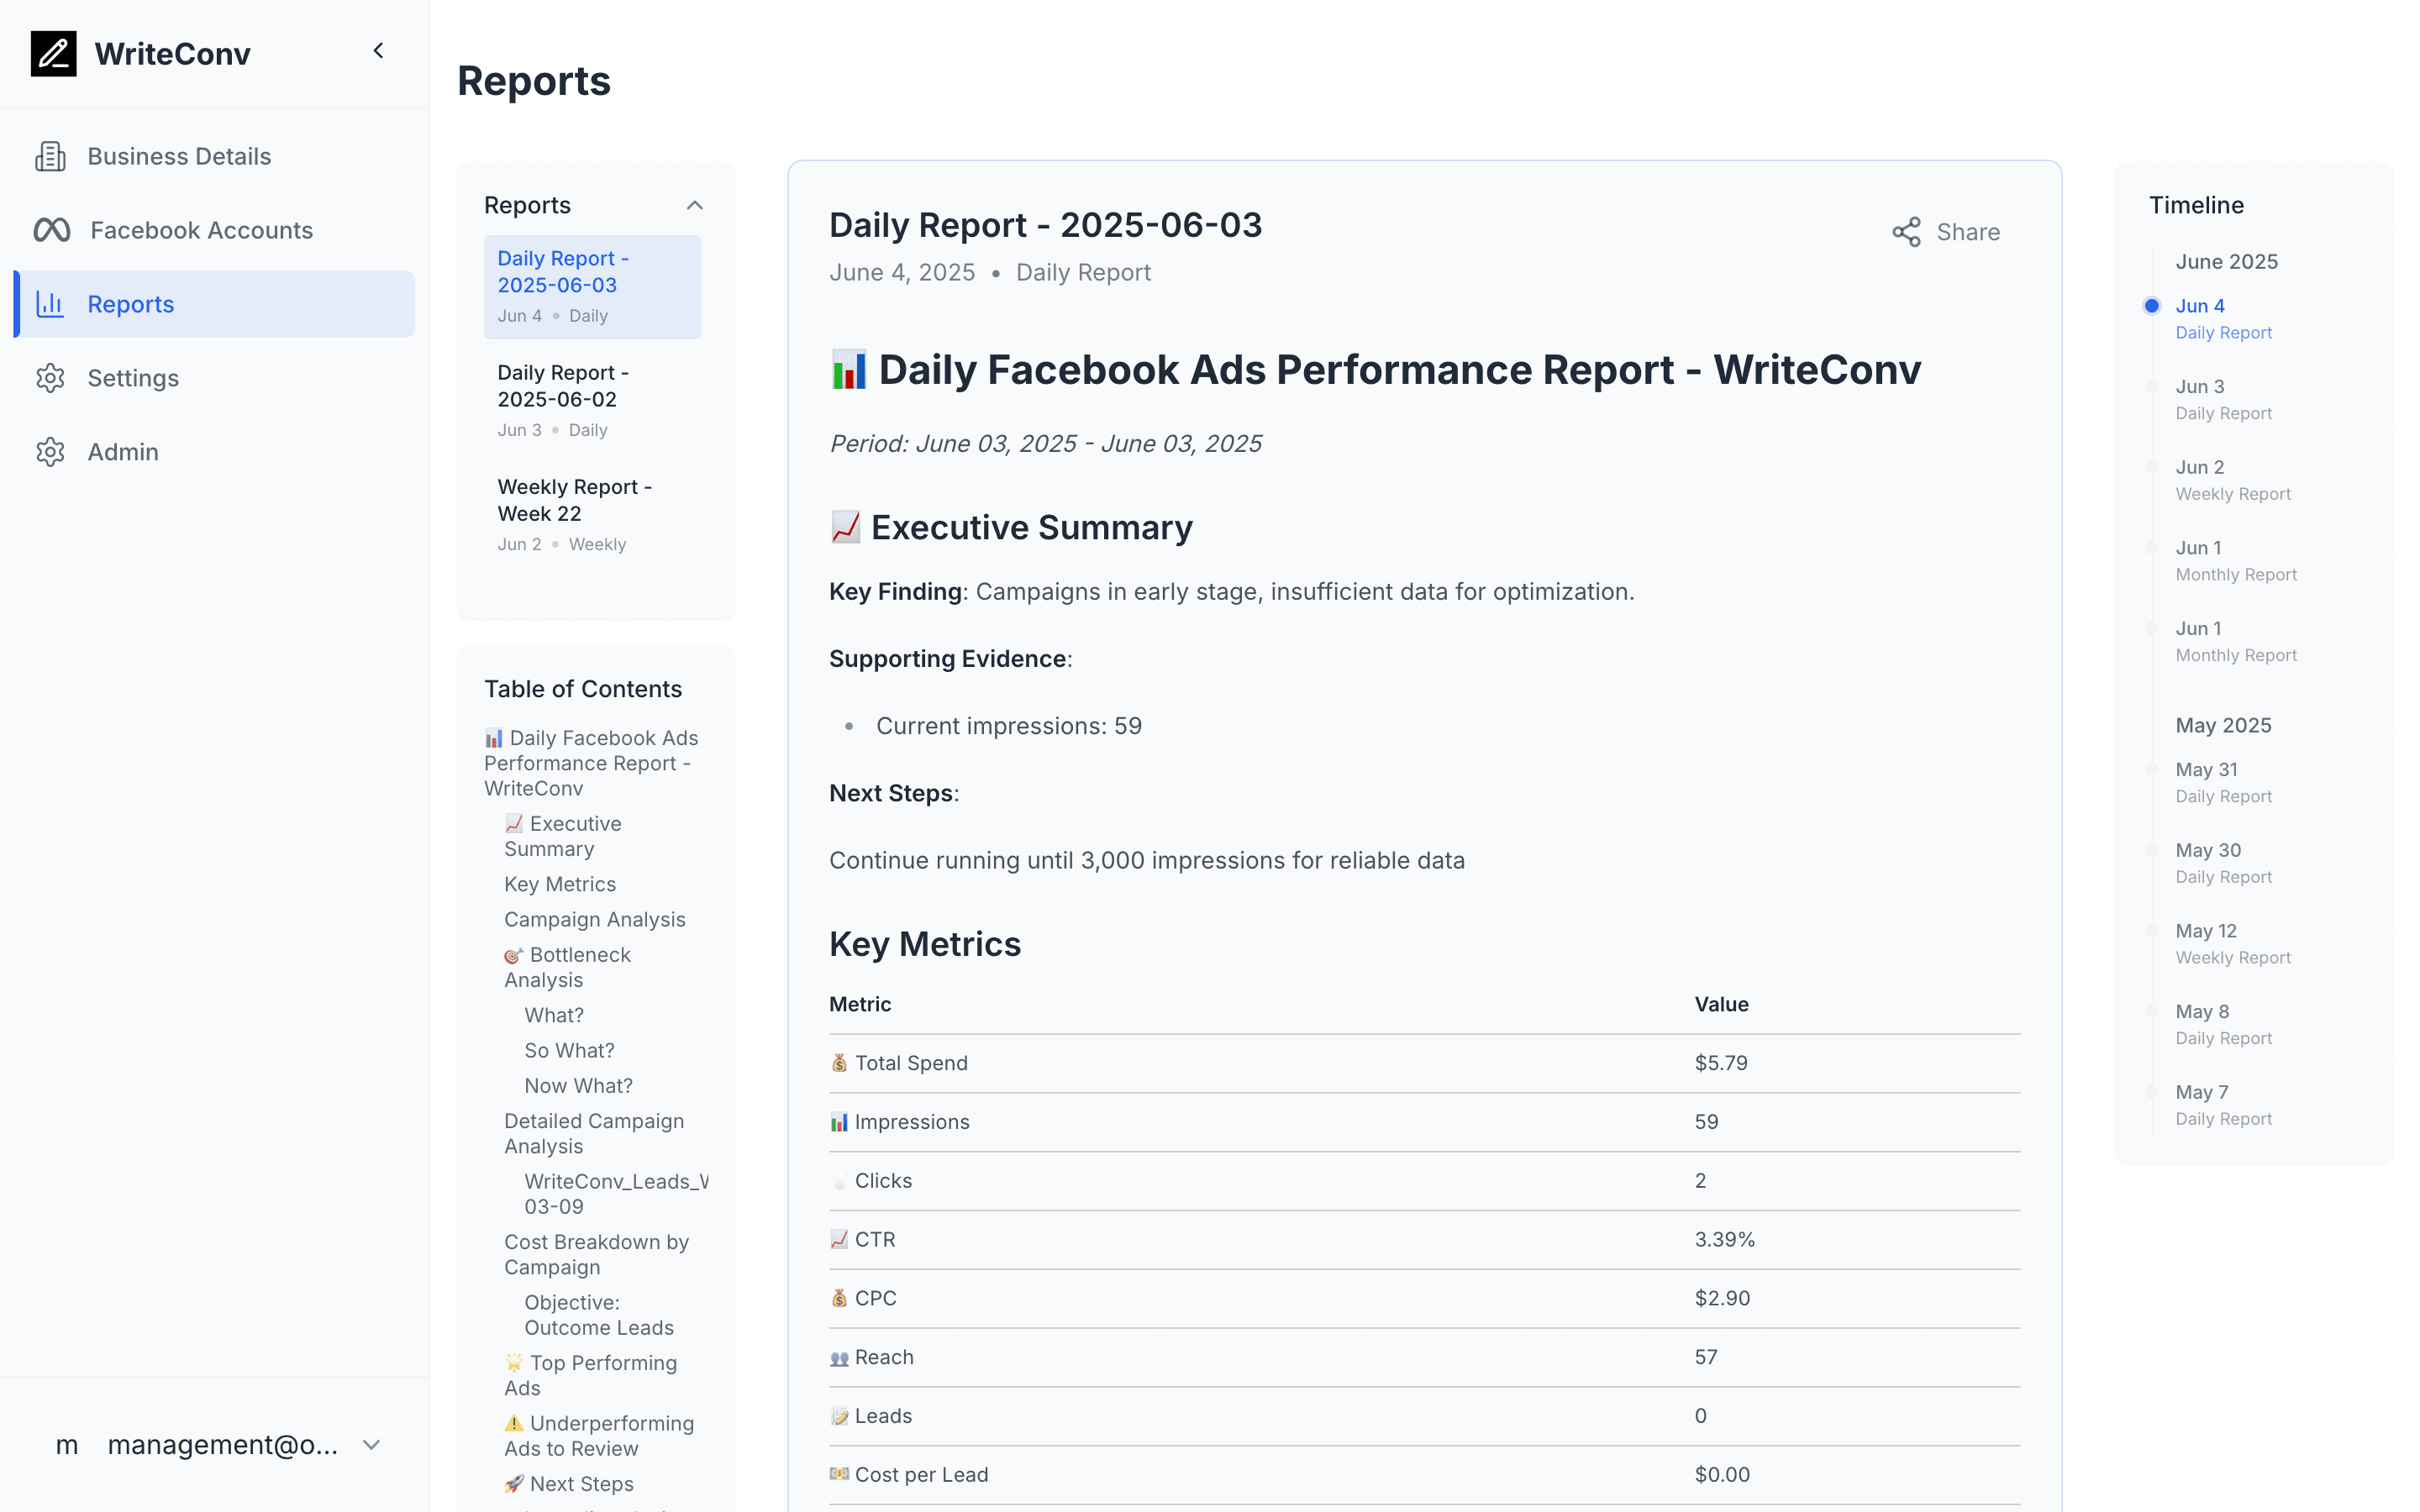The width and height of the screenshot is (2420, 1512).
Task: Jump to Daily Facebook Ads Performance Report heading in contents
Action: pyautogui.click(x=592, y=763)
